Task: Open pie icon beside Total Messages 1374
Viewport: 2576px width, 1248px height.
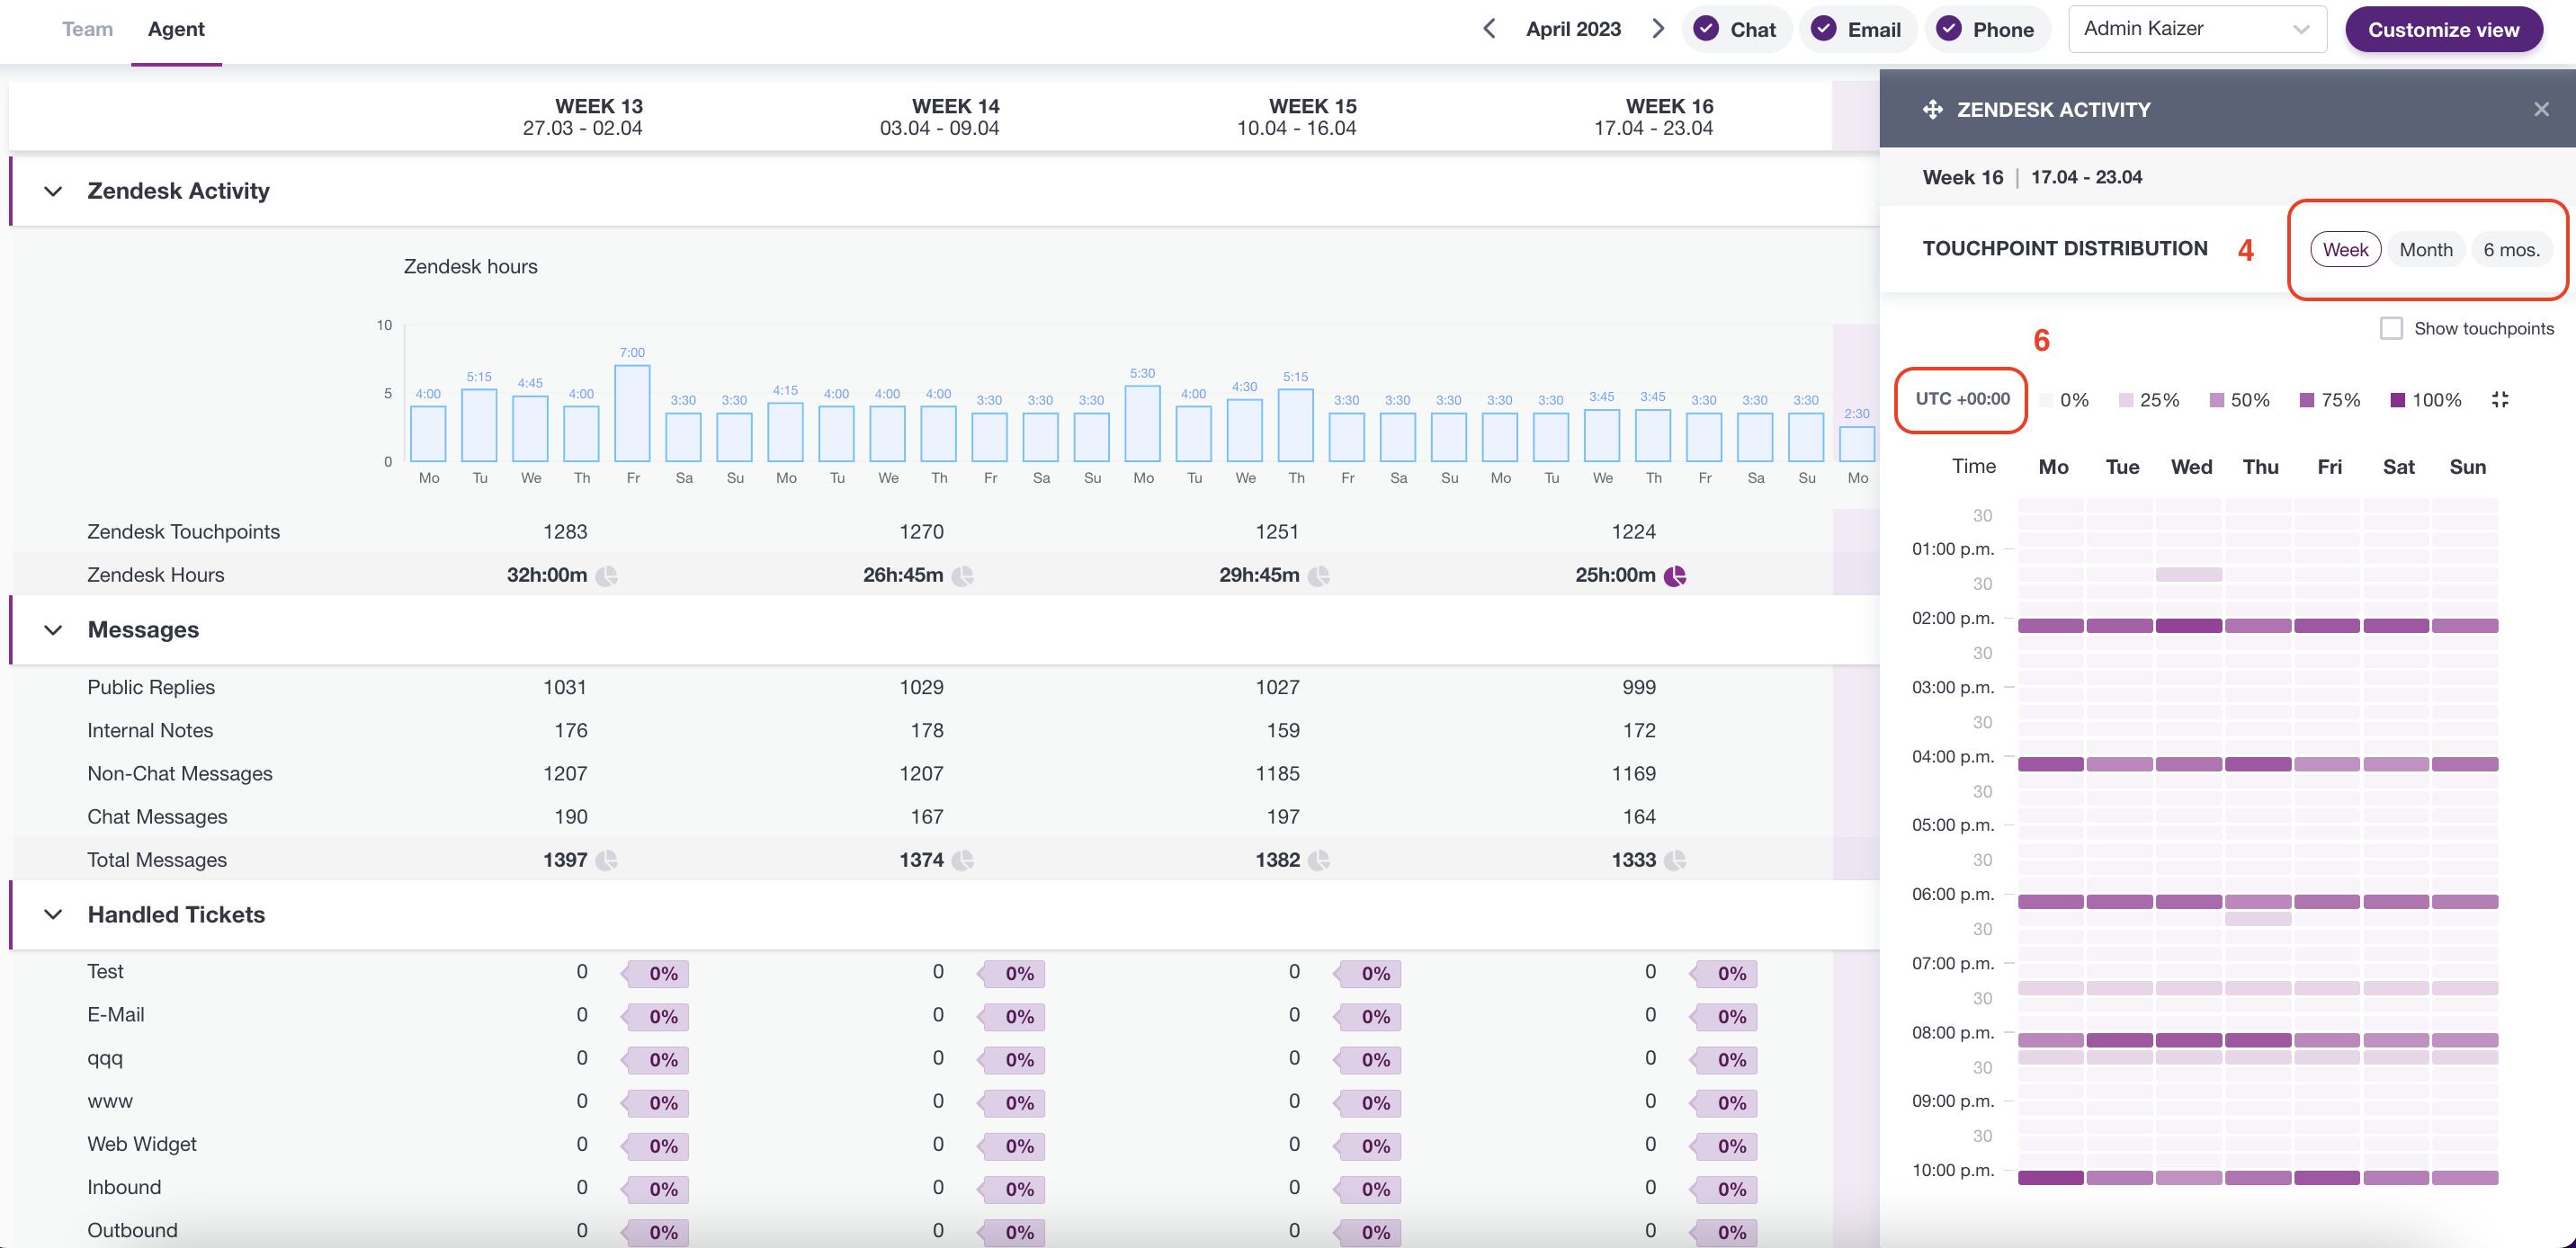Action: coord(962,860)
